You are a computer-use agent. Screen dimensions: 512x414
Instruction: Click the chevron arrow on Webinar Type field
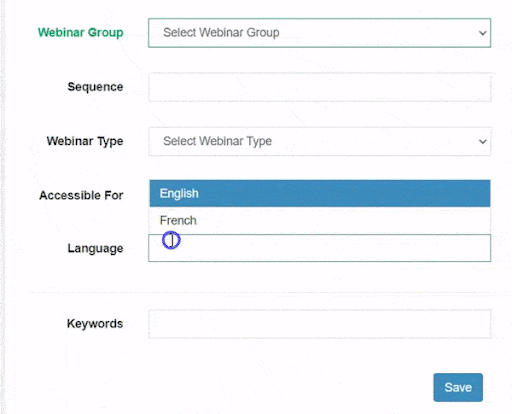point(482,142)
